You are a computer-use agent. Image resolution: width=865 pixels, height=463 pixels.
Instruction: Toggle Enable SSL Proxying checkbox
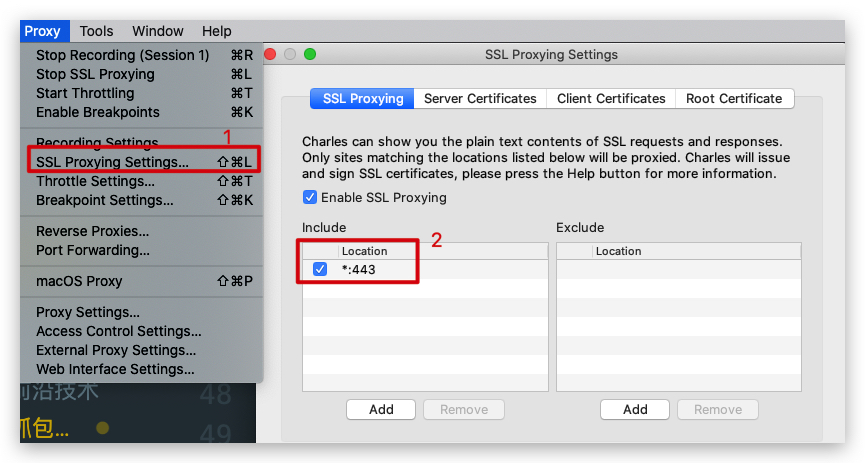pyautogui.click(x=310, y=197)
